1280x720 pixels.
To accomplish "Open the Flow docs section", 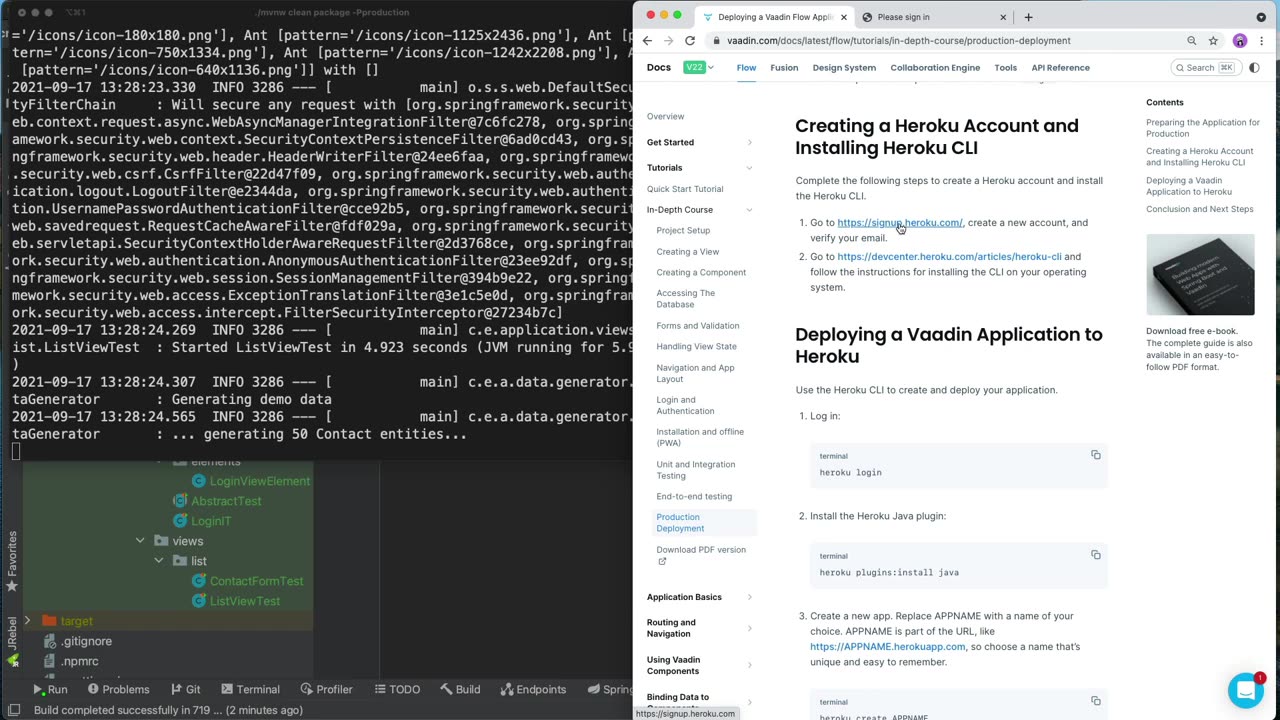I will click(x=746, y=68).
